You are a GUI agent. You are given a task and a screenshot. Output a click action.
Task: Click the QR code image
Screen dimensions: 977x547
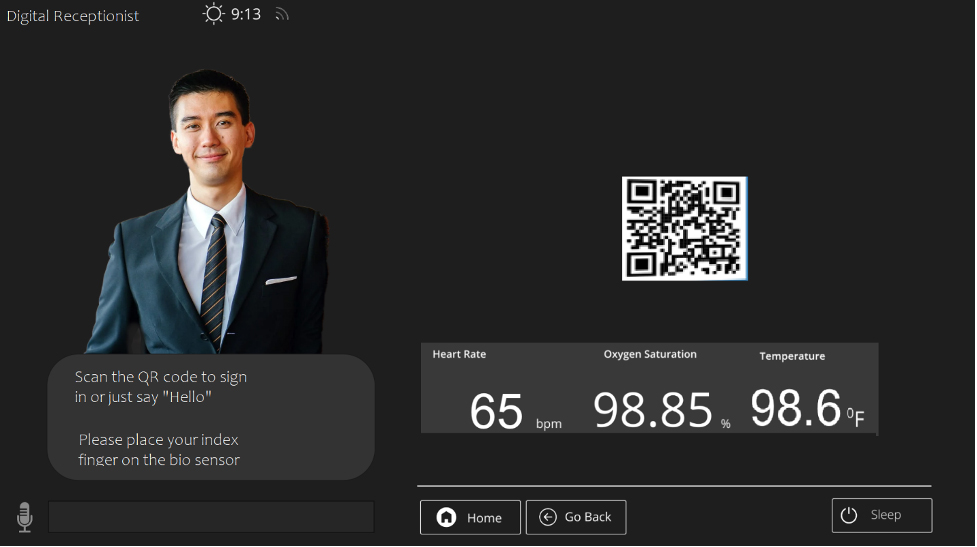click(684, 228)
